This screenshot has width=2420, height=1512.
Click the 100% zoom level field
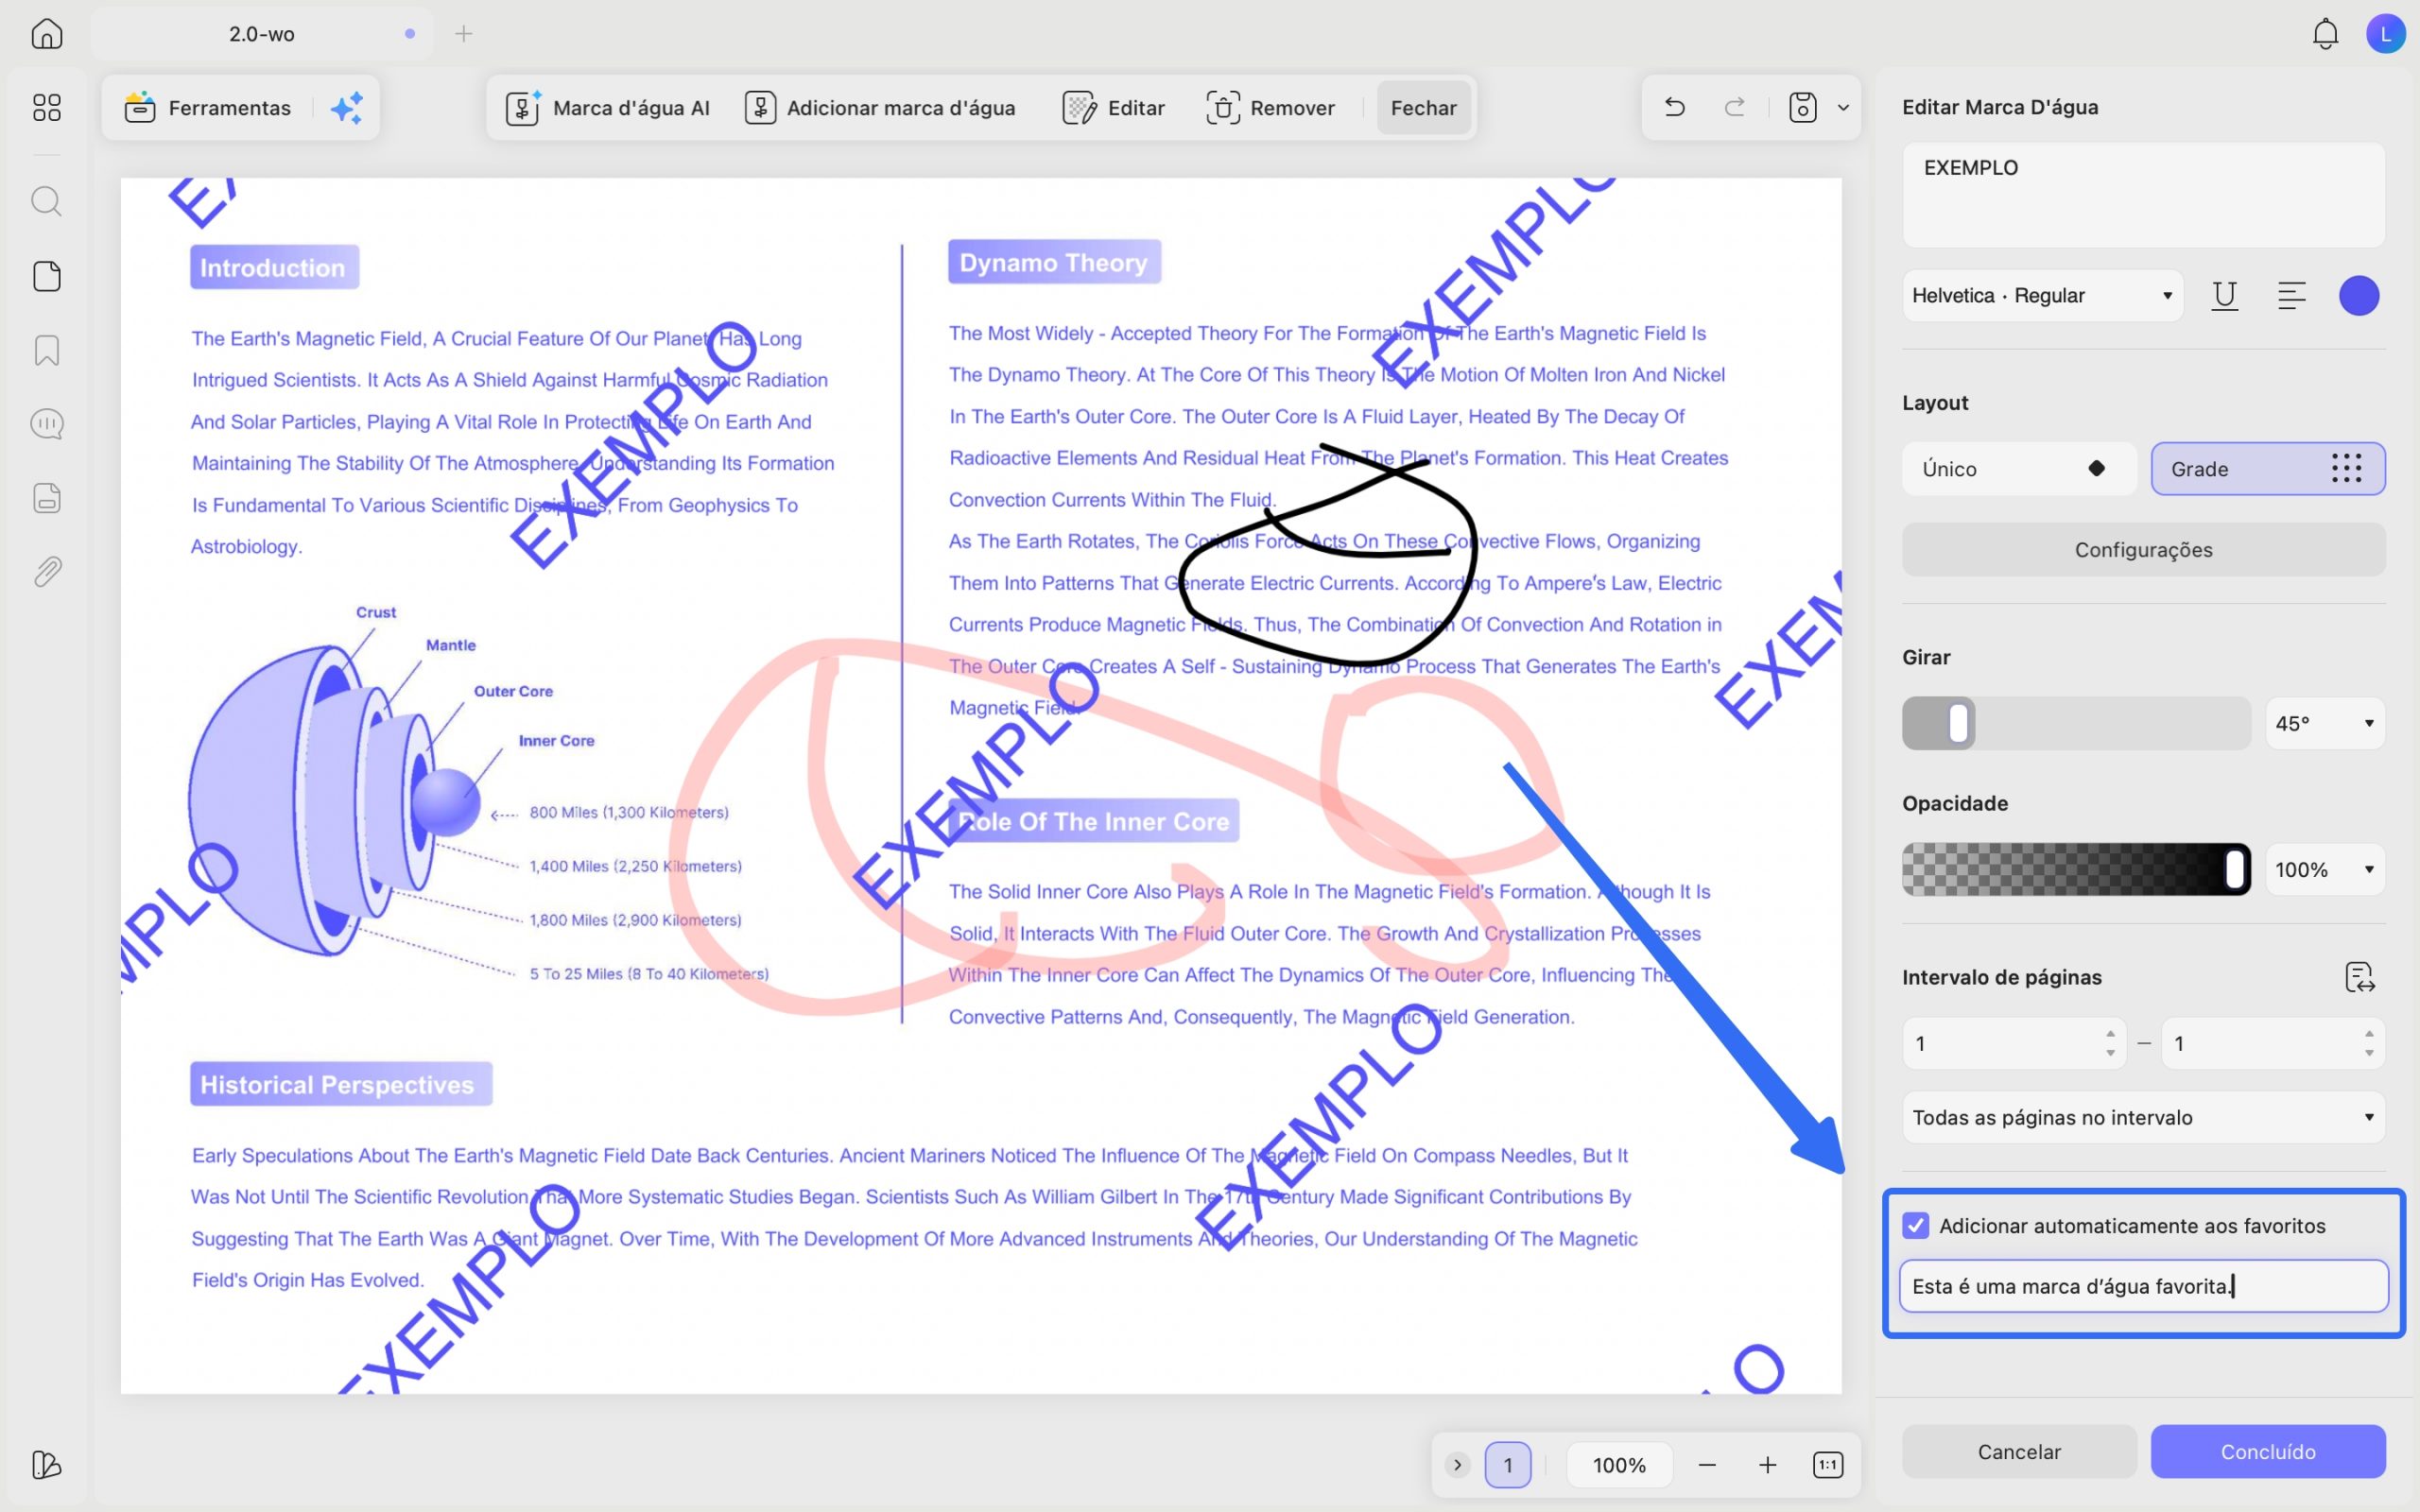click(1619, 1465)
